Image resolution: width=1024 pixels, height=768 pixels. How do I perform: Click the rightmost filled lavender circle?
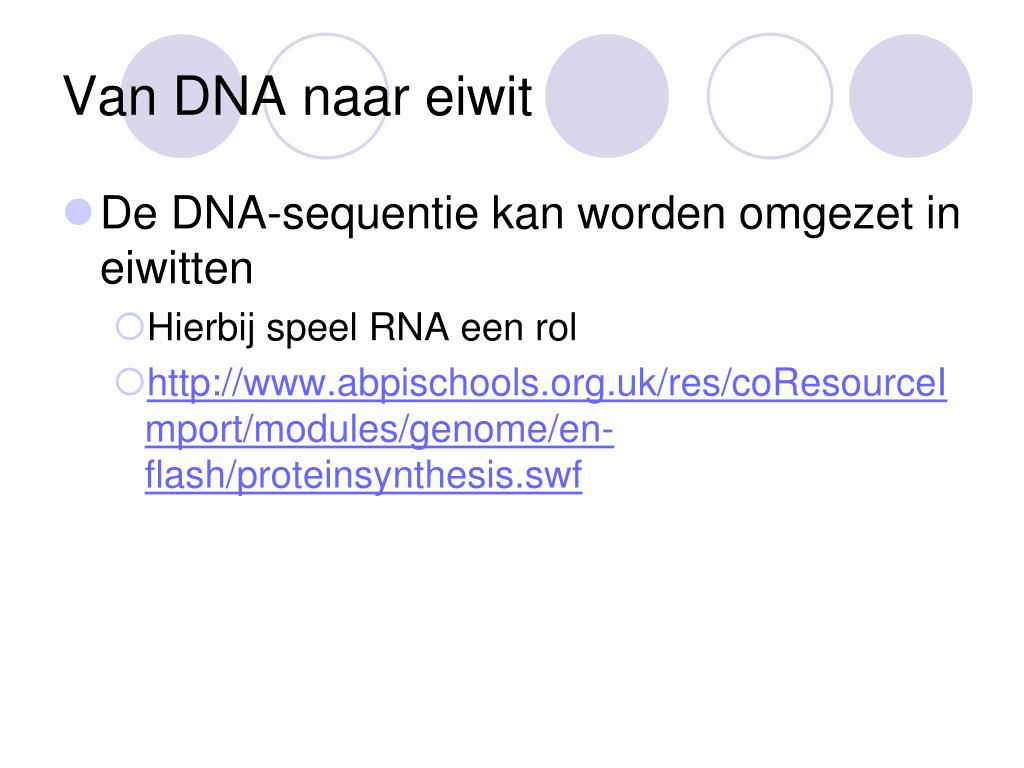[x=910, y=95]
